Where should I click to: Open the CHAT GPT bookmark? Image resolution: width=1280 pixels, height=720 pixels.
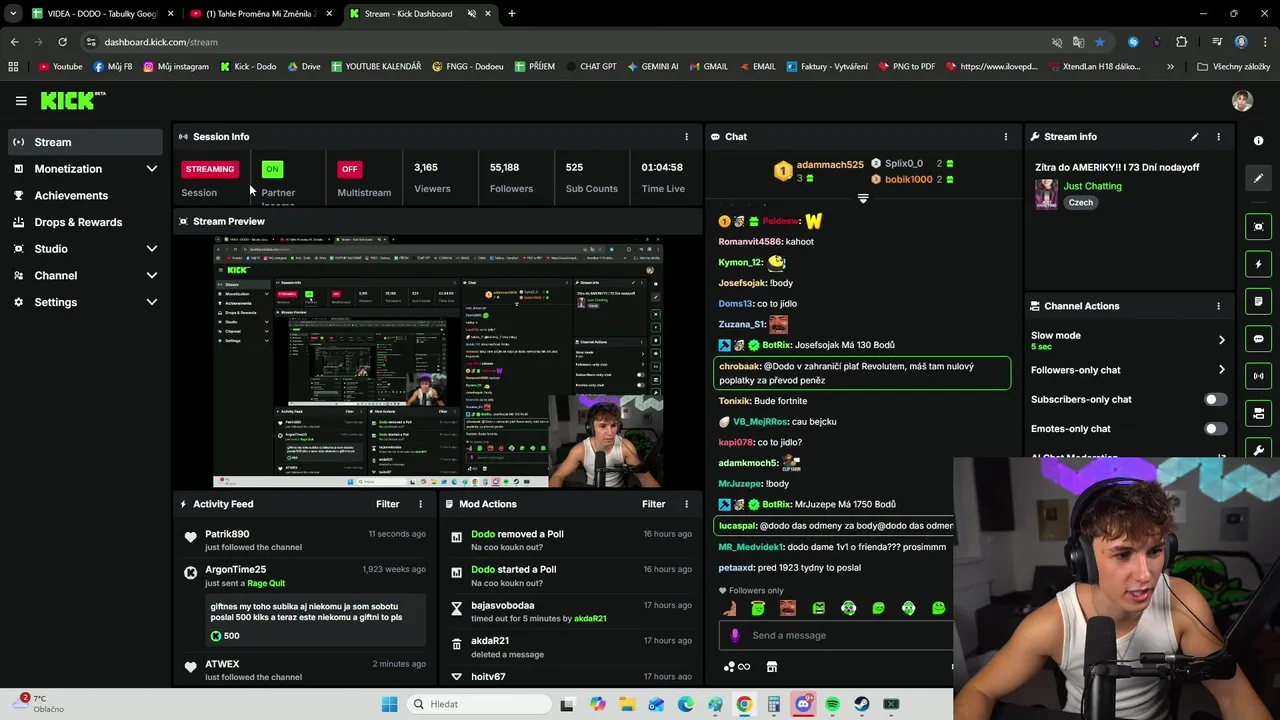[589, 67]
